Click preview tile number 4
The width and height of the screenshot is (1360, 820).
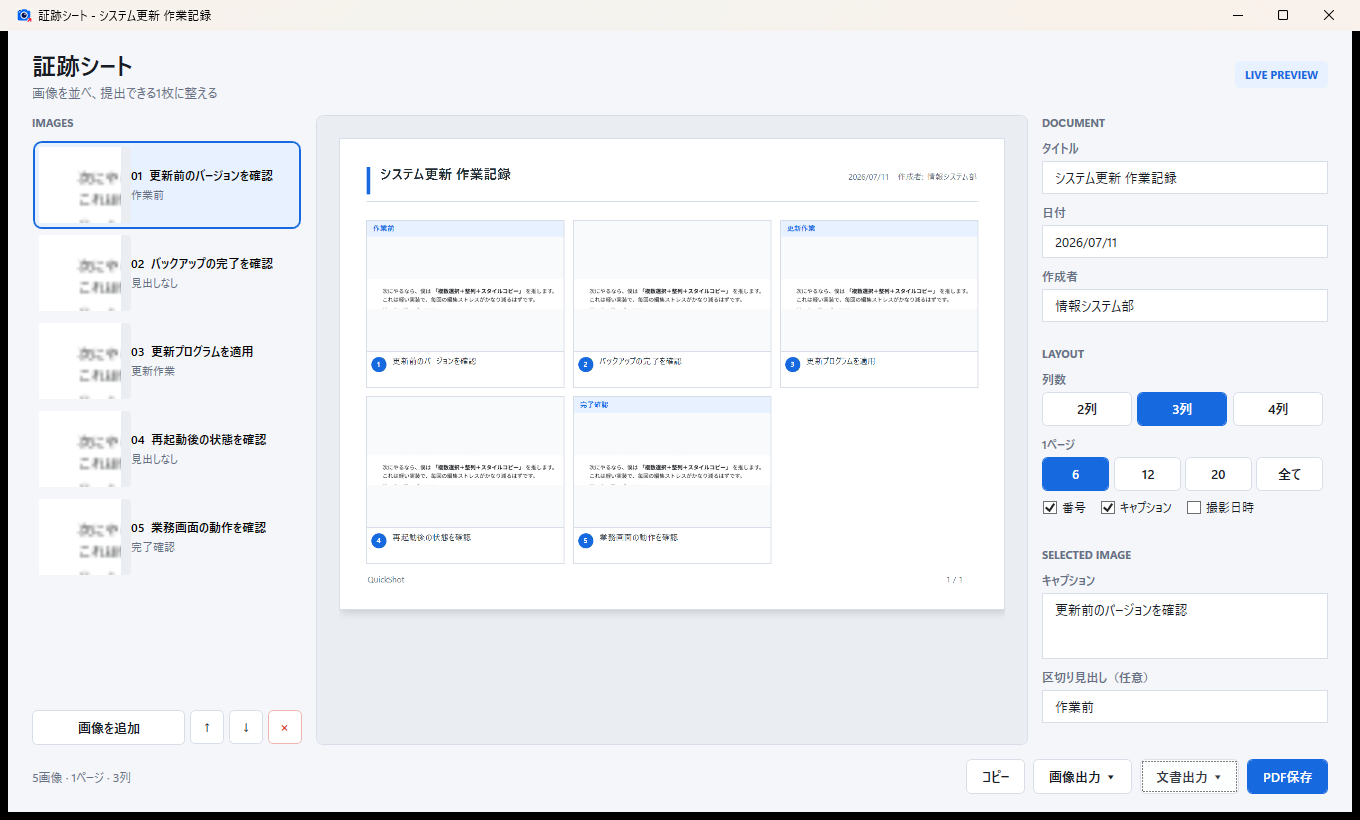[465, 480]
